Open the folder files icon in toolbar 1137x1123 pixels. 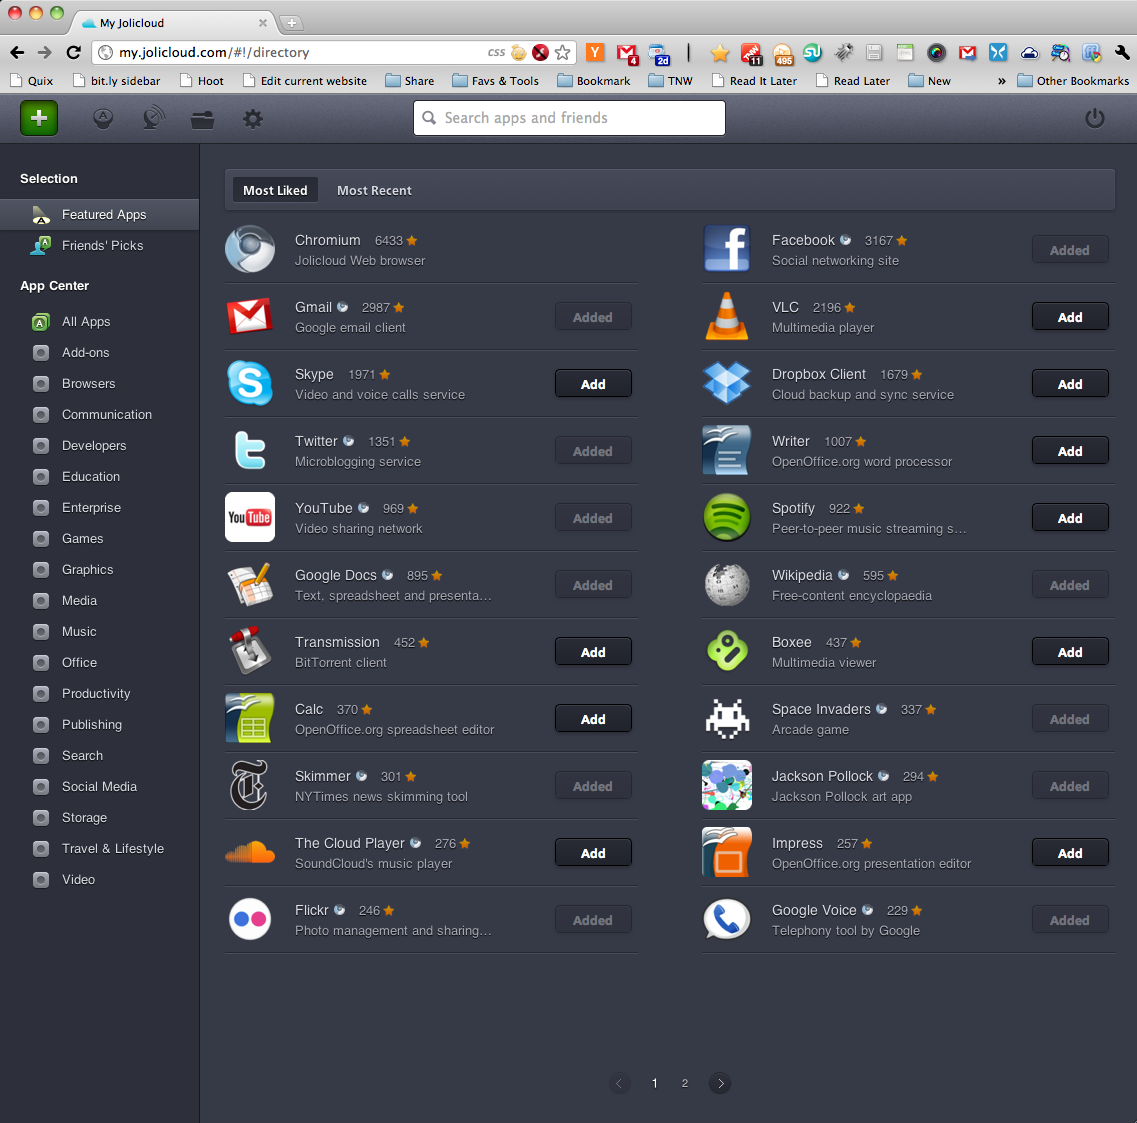click(202, 119)
